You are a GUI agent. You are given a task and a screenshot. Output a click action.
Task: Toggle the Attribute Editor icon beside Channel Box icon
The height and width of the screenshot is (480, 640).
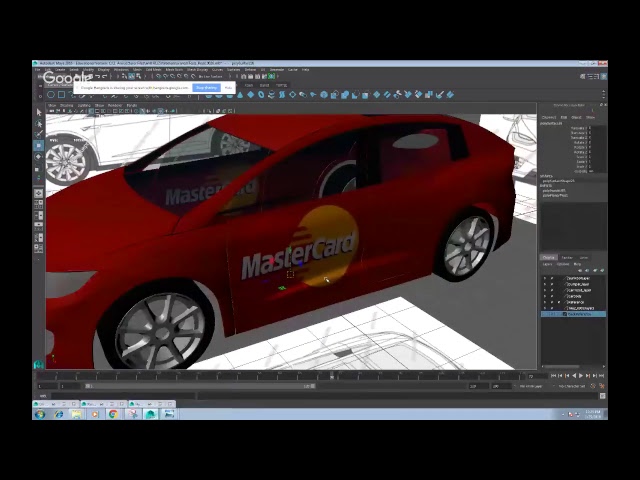596,76
